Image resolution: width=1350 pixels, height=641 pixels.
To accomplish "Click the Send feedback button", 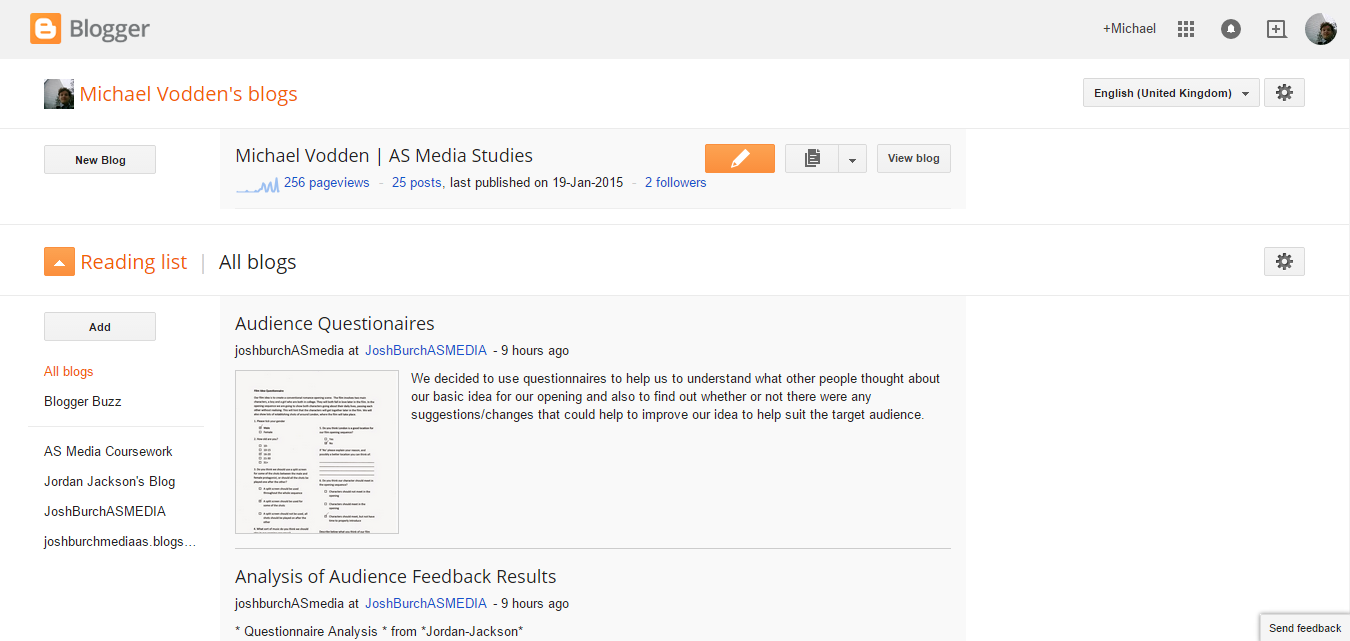I will [1305, 628].
